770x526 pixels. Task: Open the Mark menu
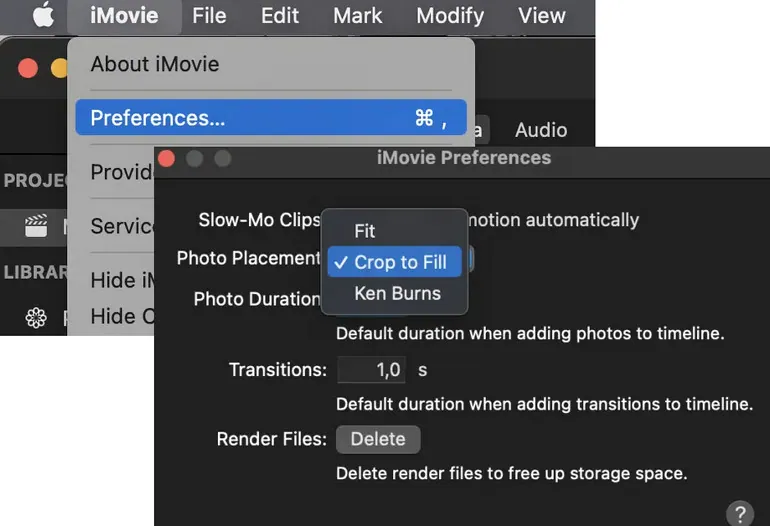point(358,16)
